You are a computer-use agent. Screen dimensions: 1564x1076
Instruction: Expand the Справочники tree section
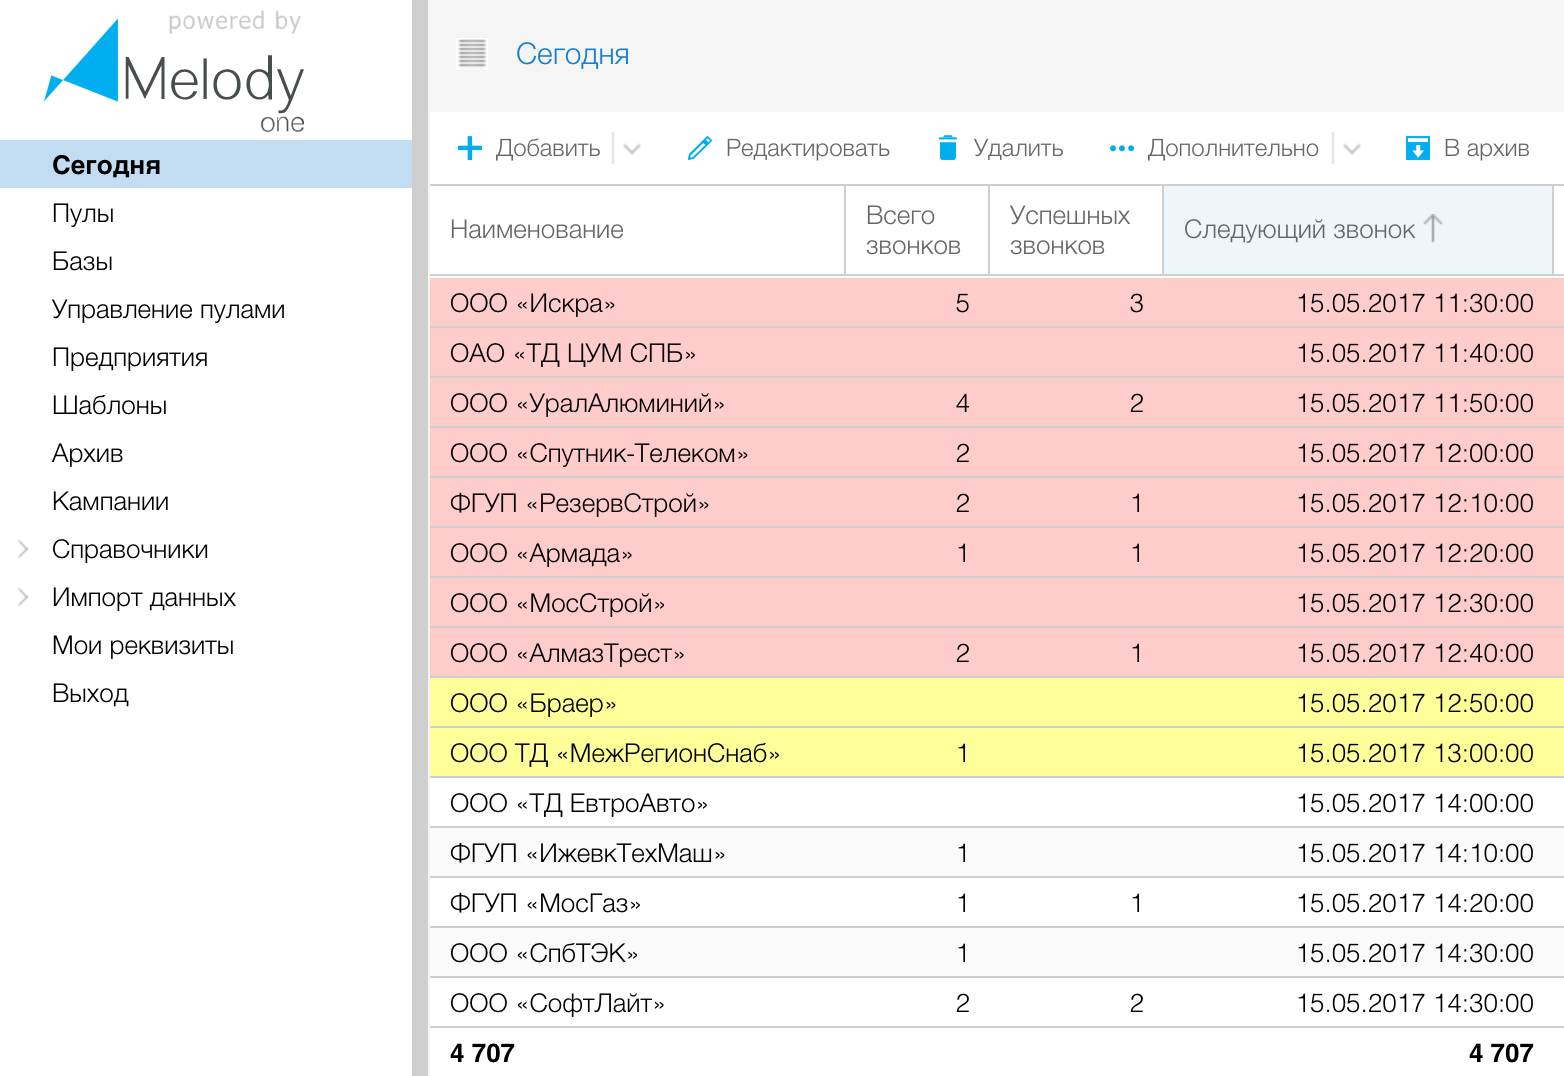(23, 549)
